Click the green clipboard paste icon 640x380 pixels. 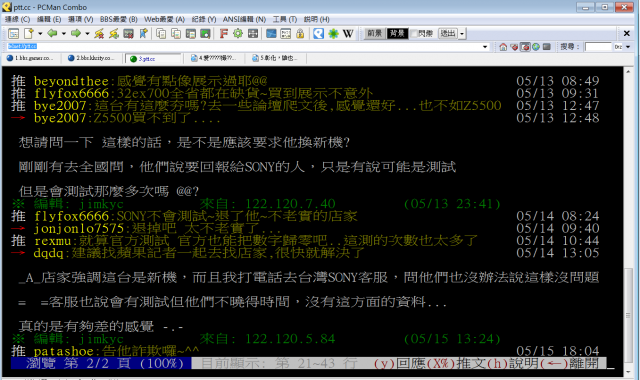coord(205,33)
